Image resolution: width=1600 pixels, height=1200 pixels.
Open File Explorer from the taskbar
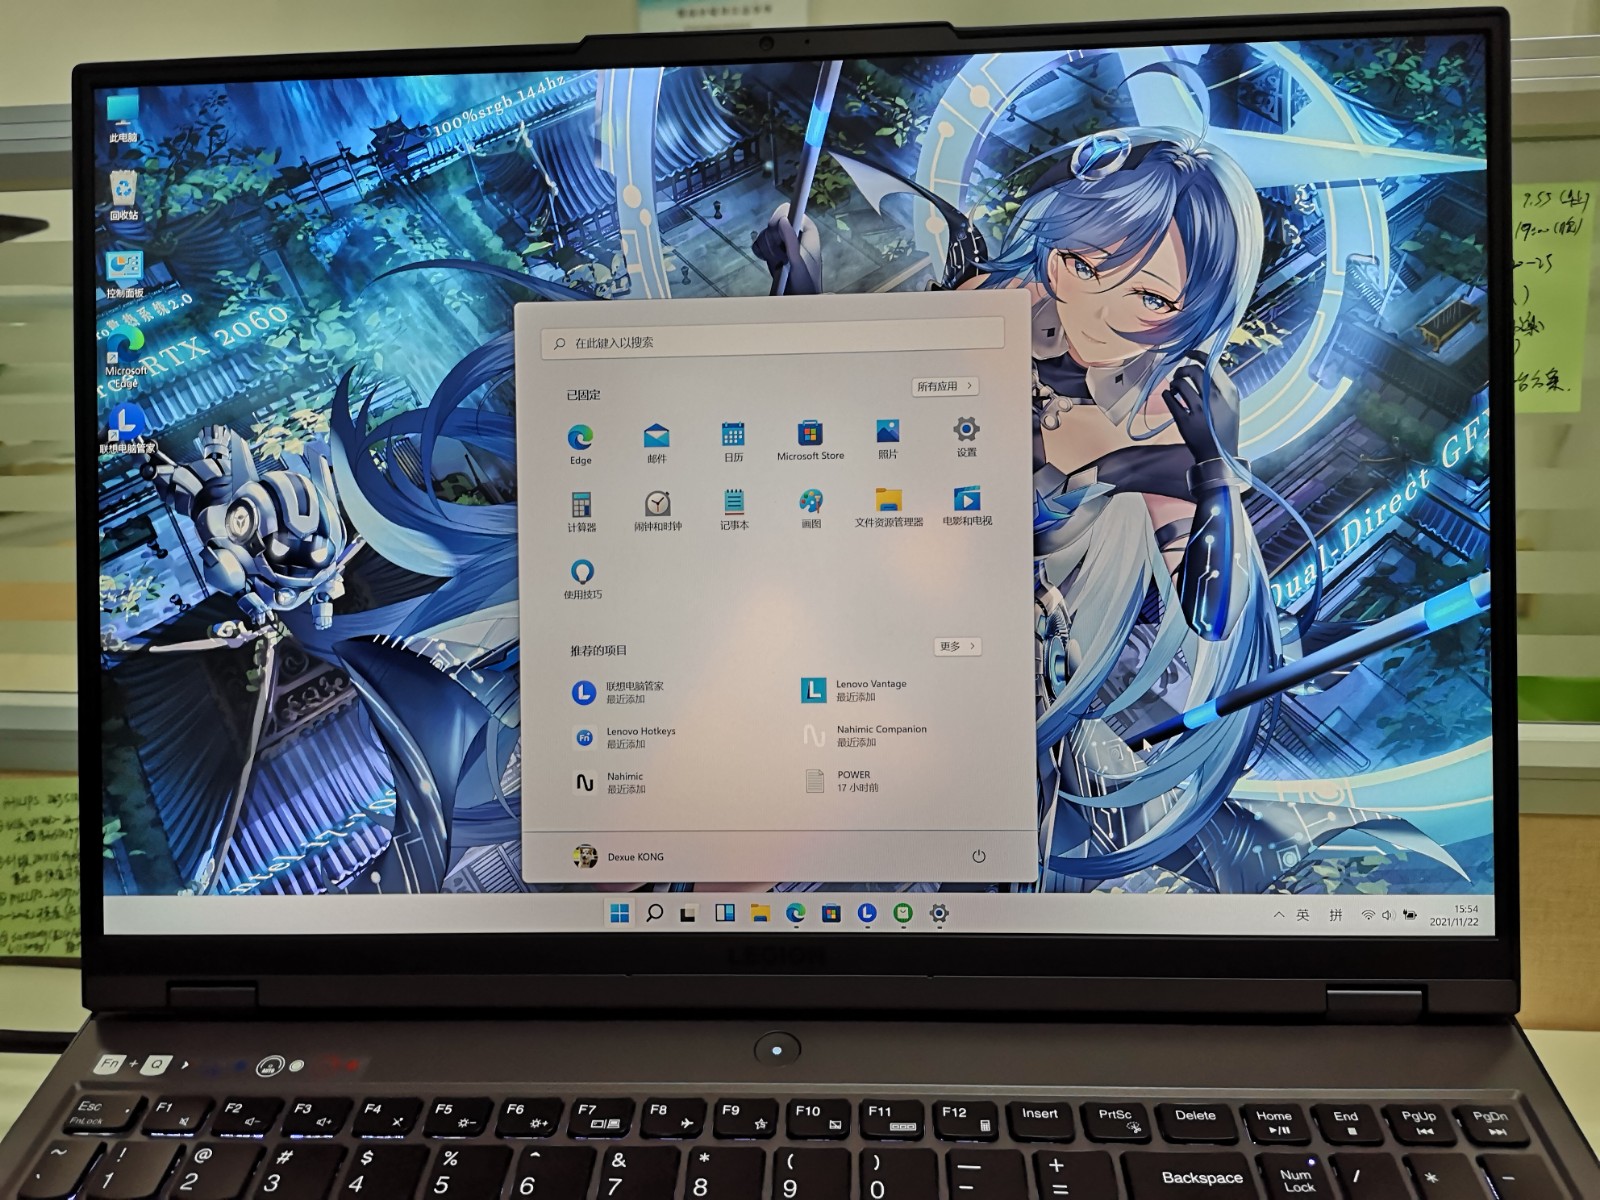pos(760,912)
